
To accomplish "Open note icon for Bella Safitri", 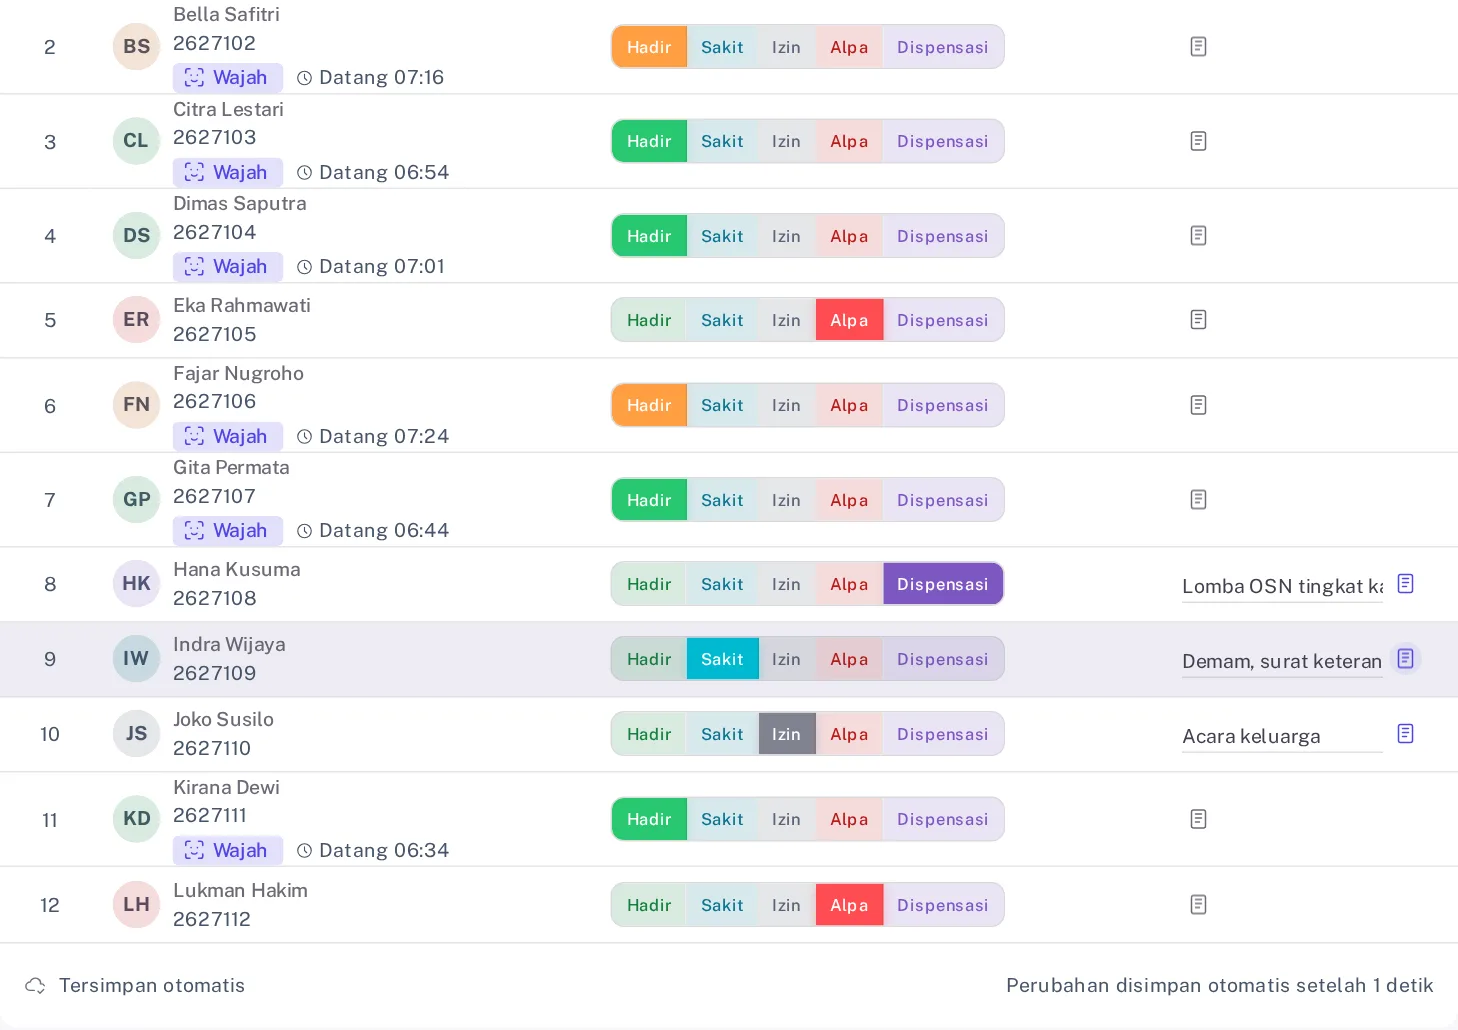I will click(1198, 47).
